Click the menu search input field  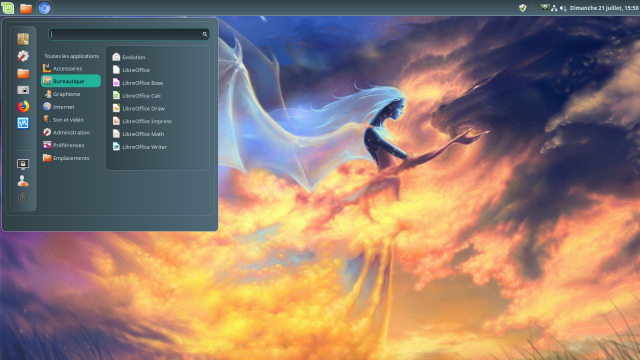129,34
